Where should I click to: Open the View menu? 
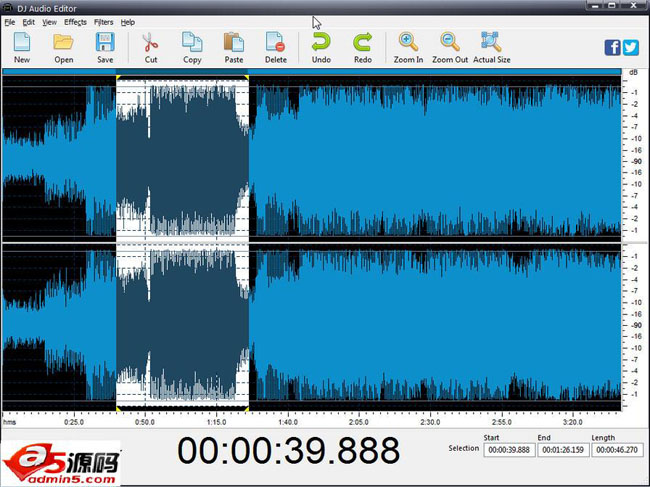(x=49, y=22)
